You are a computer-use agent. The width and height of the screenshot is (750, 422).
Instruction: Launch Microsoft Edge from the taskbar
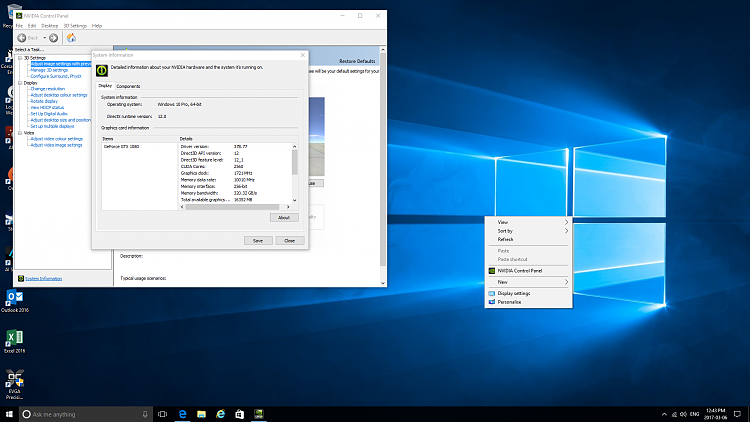(x=182, y=414)
